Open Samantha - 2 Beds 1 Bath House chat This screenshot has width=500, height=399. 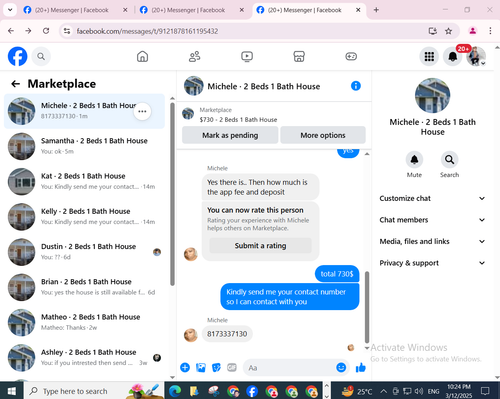coord(84,146)
